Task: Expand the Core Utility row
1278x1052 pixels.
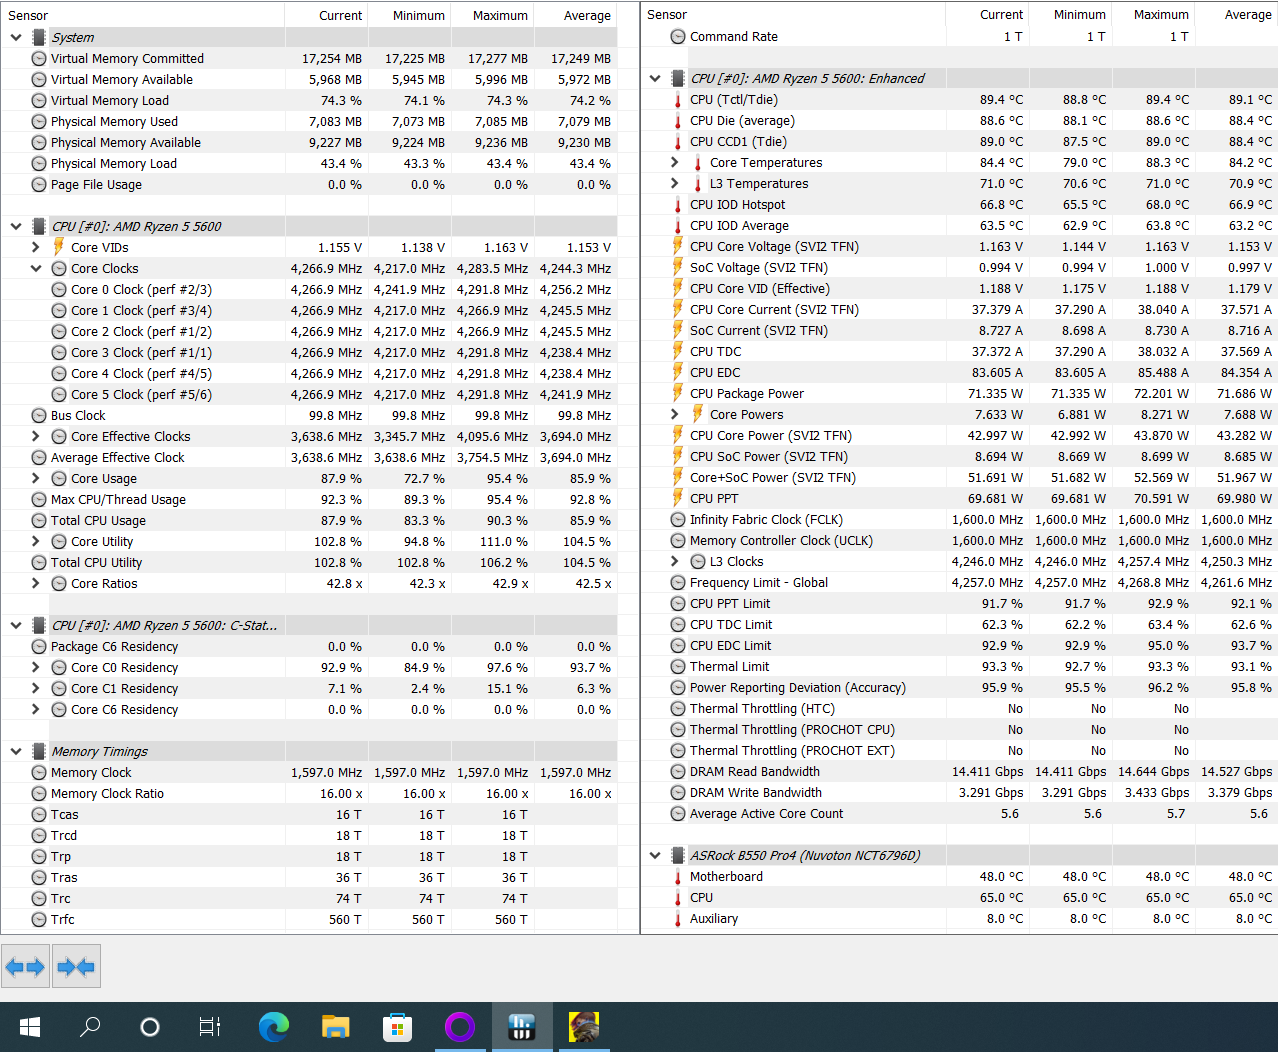Action: coord(36,542)
